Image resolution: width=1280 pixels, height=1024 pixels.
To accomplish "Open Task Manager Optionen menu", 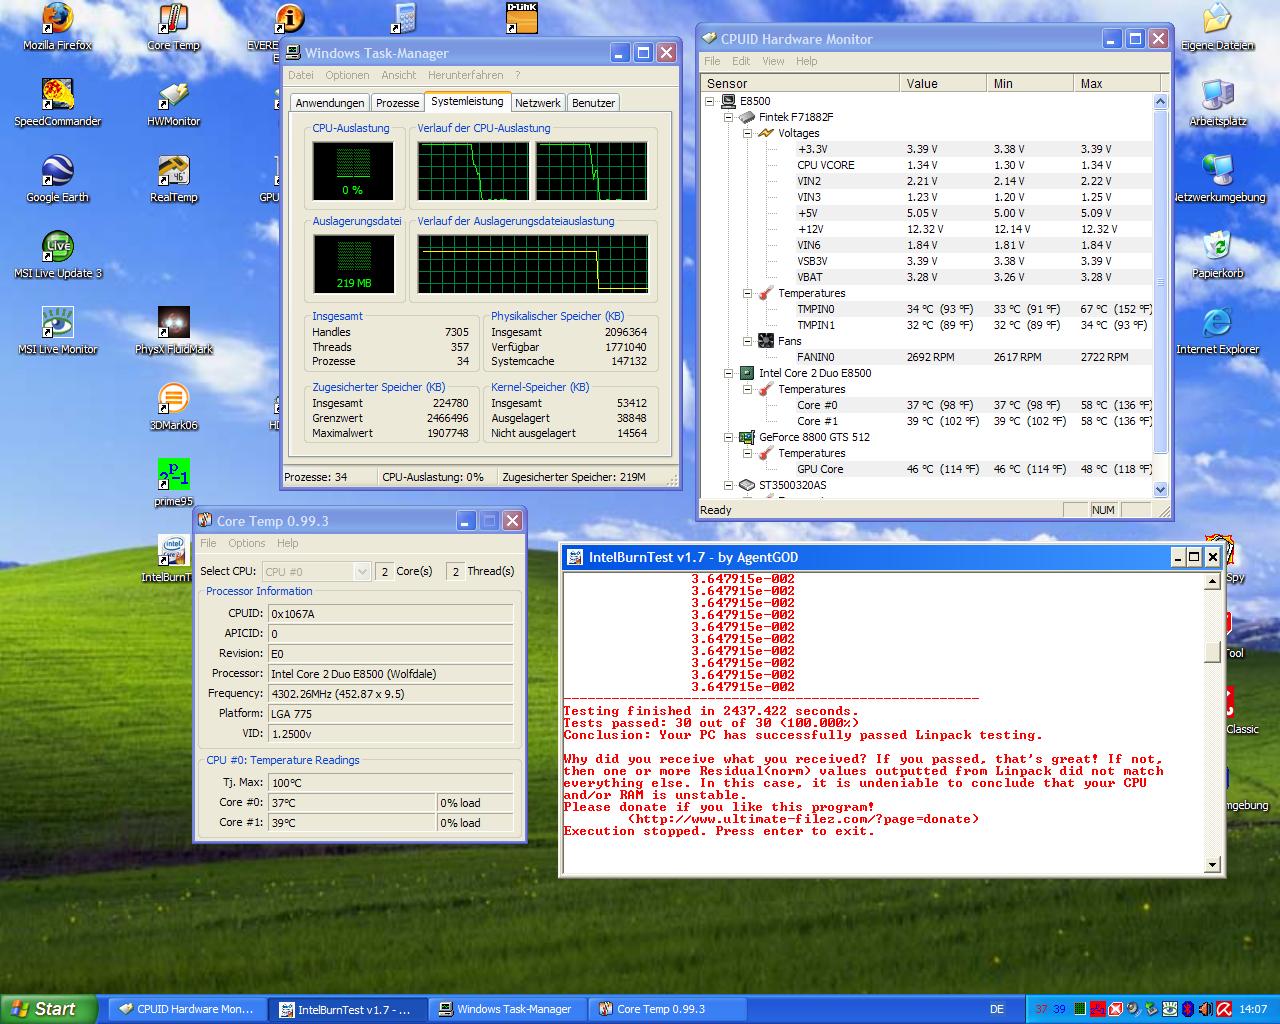I will (347, 75).
